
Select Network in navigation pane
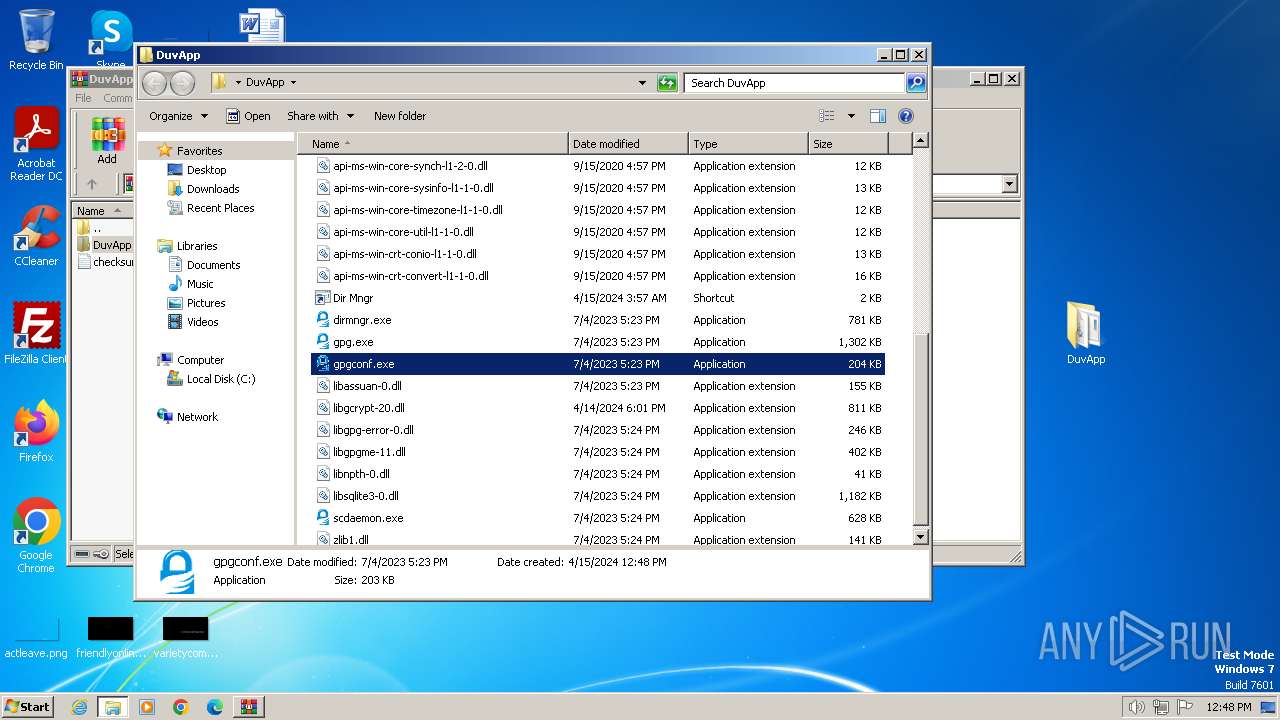(197, 417)
